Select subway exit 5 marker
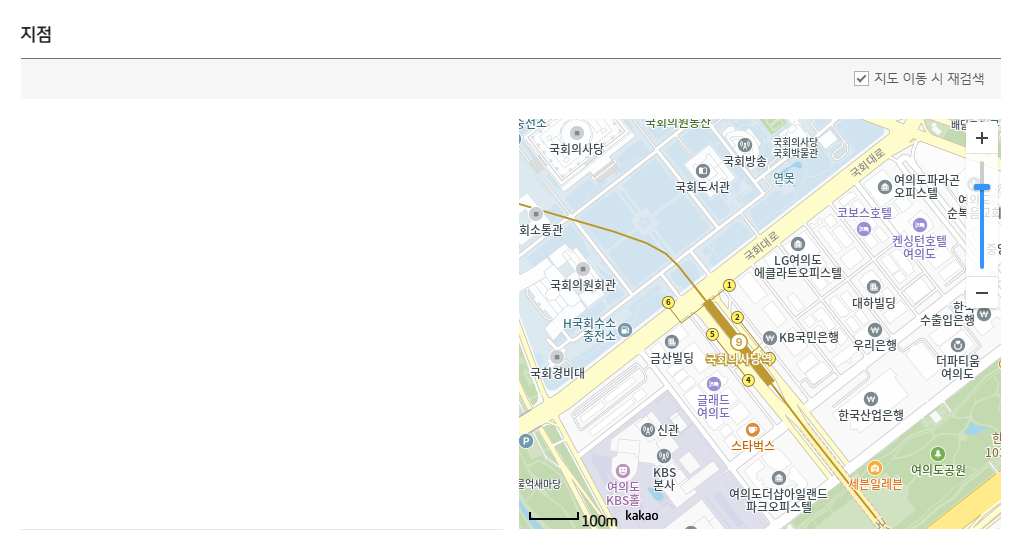 (712, 335)
